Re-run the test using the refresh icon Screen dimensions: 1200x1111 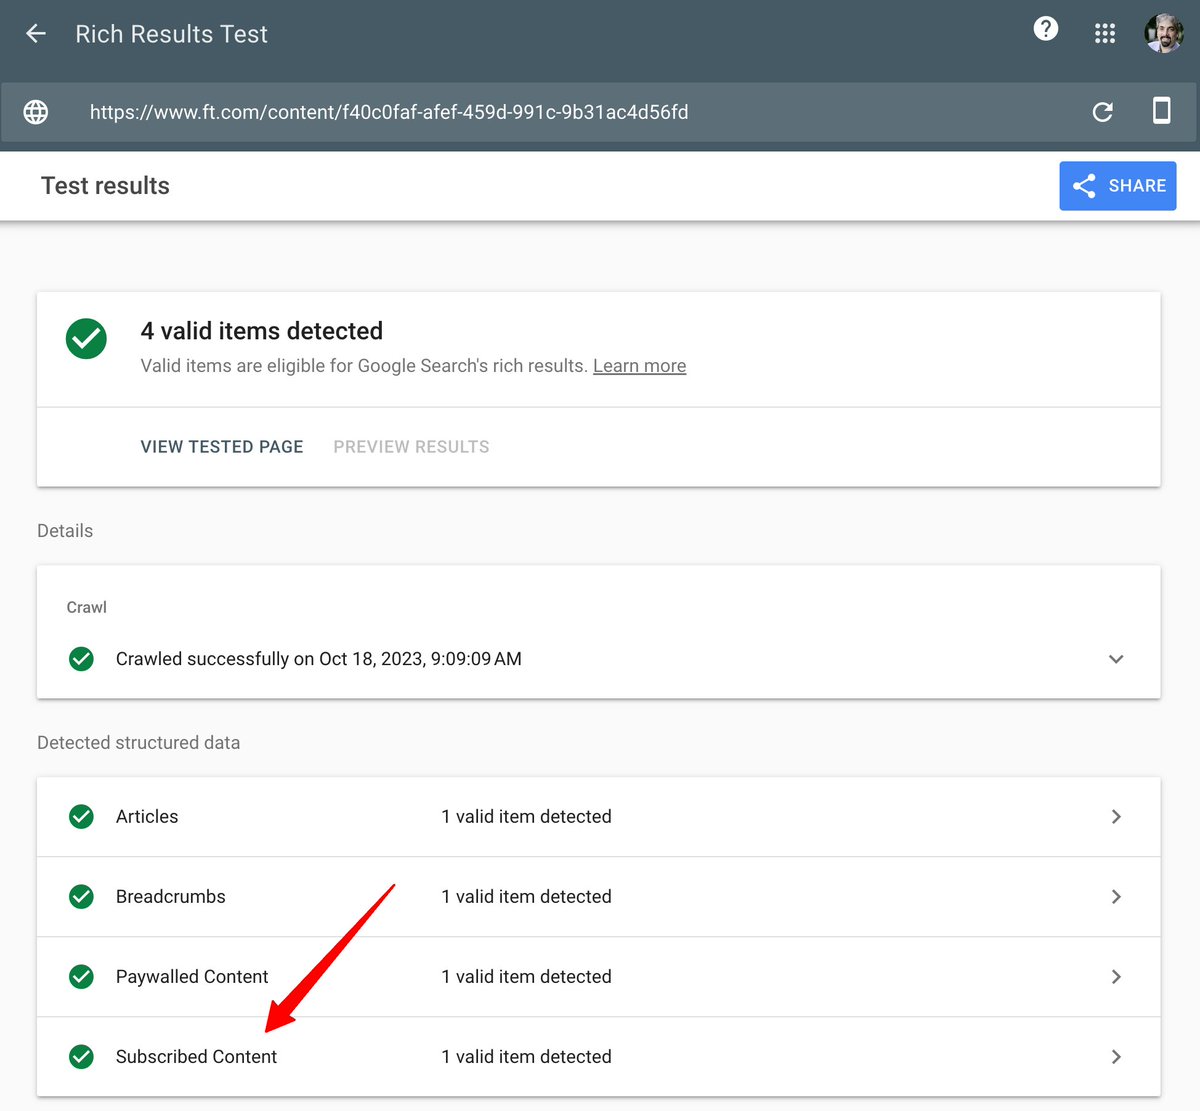tap(1102, 112)
